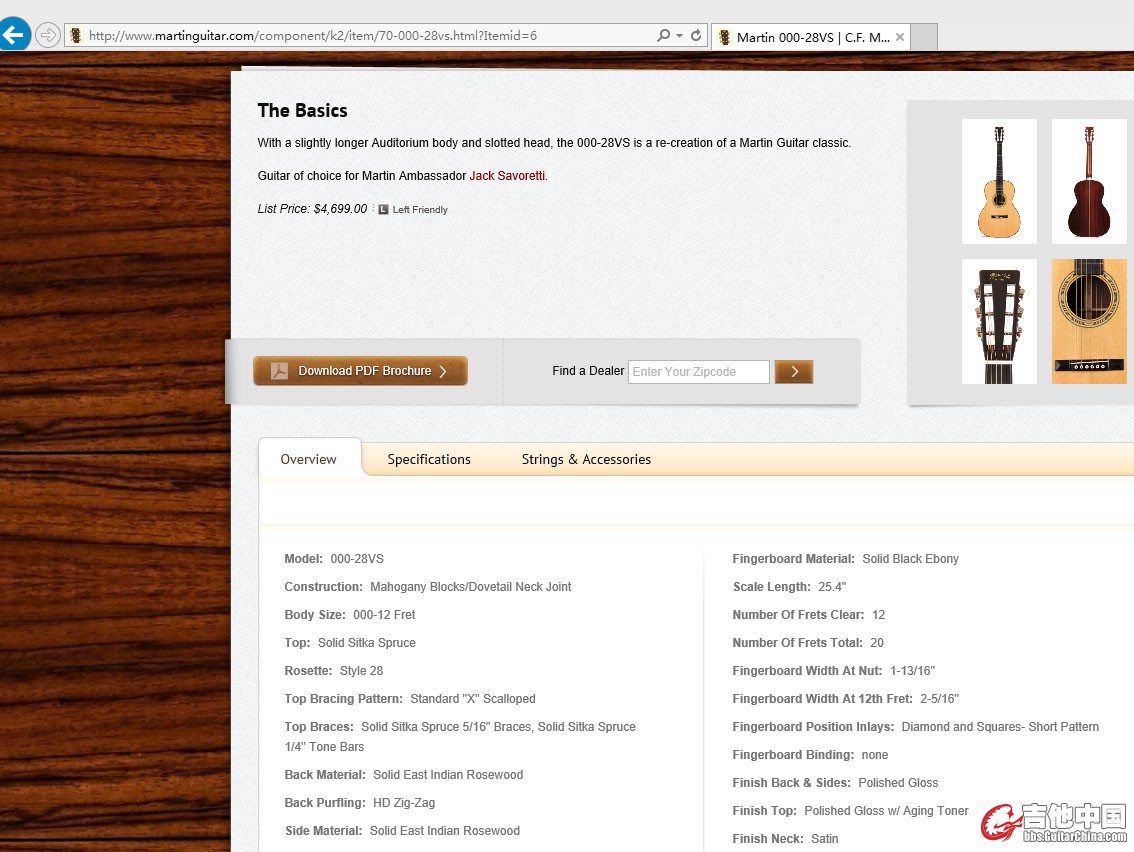Click the PDF icon on brochure button
The height and width of the screenshot is (852, 1134).
coord(279,371)
